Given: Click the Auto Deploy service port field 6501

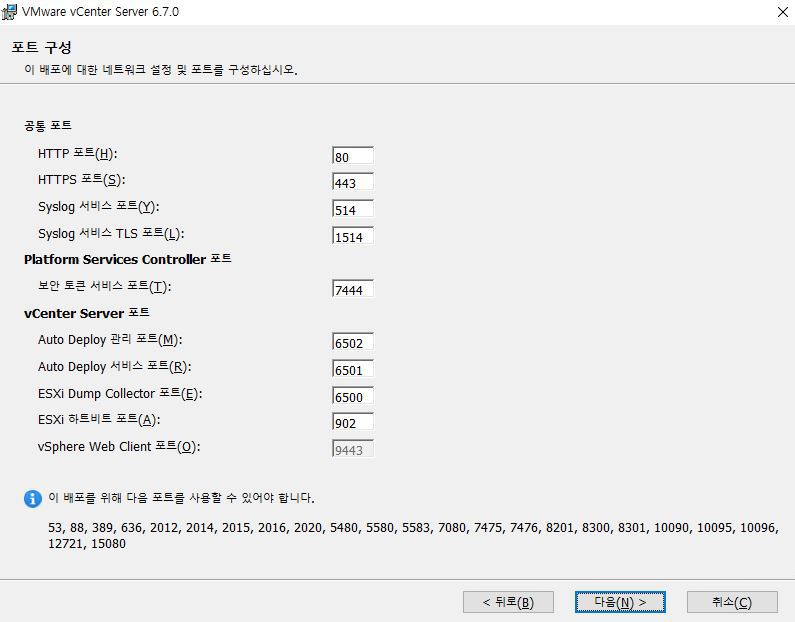Looking at the screenshot, I should [353, 369].
